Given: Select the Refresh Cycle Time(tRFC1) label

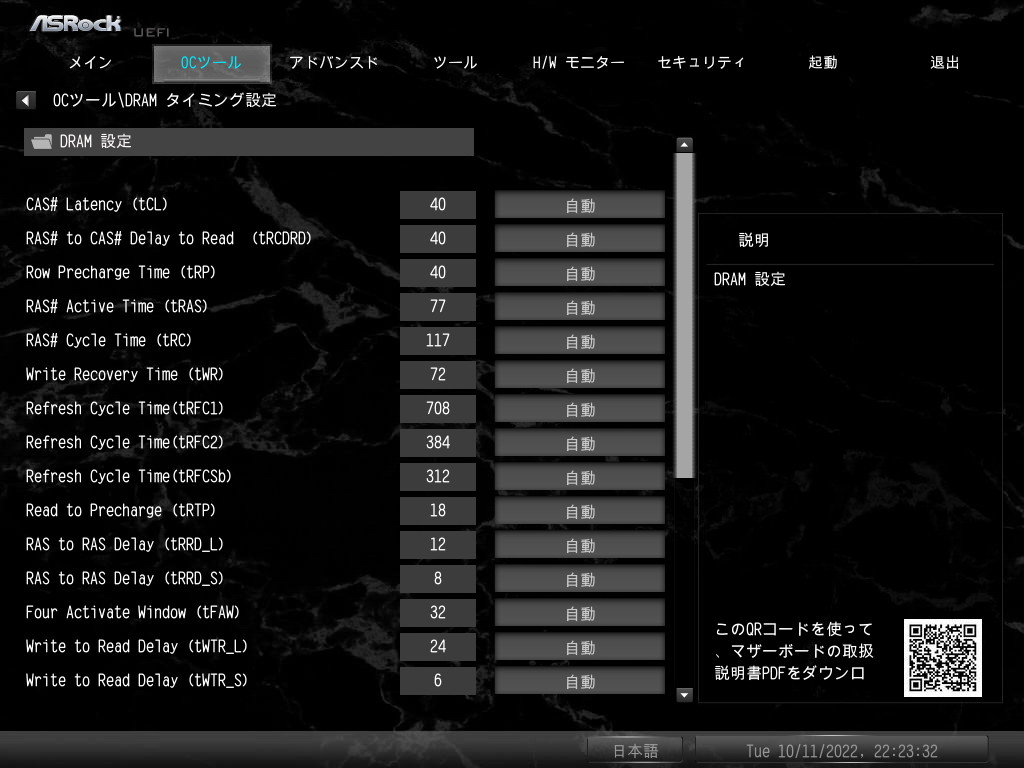Looking at the screenshot, I should [x=125, y=408].
